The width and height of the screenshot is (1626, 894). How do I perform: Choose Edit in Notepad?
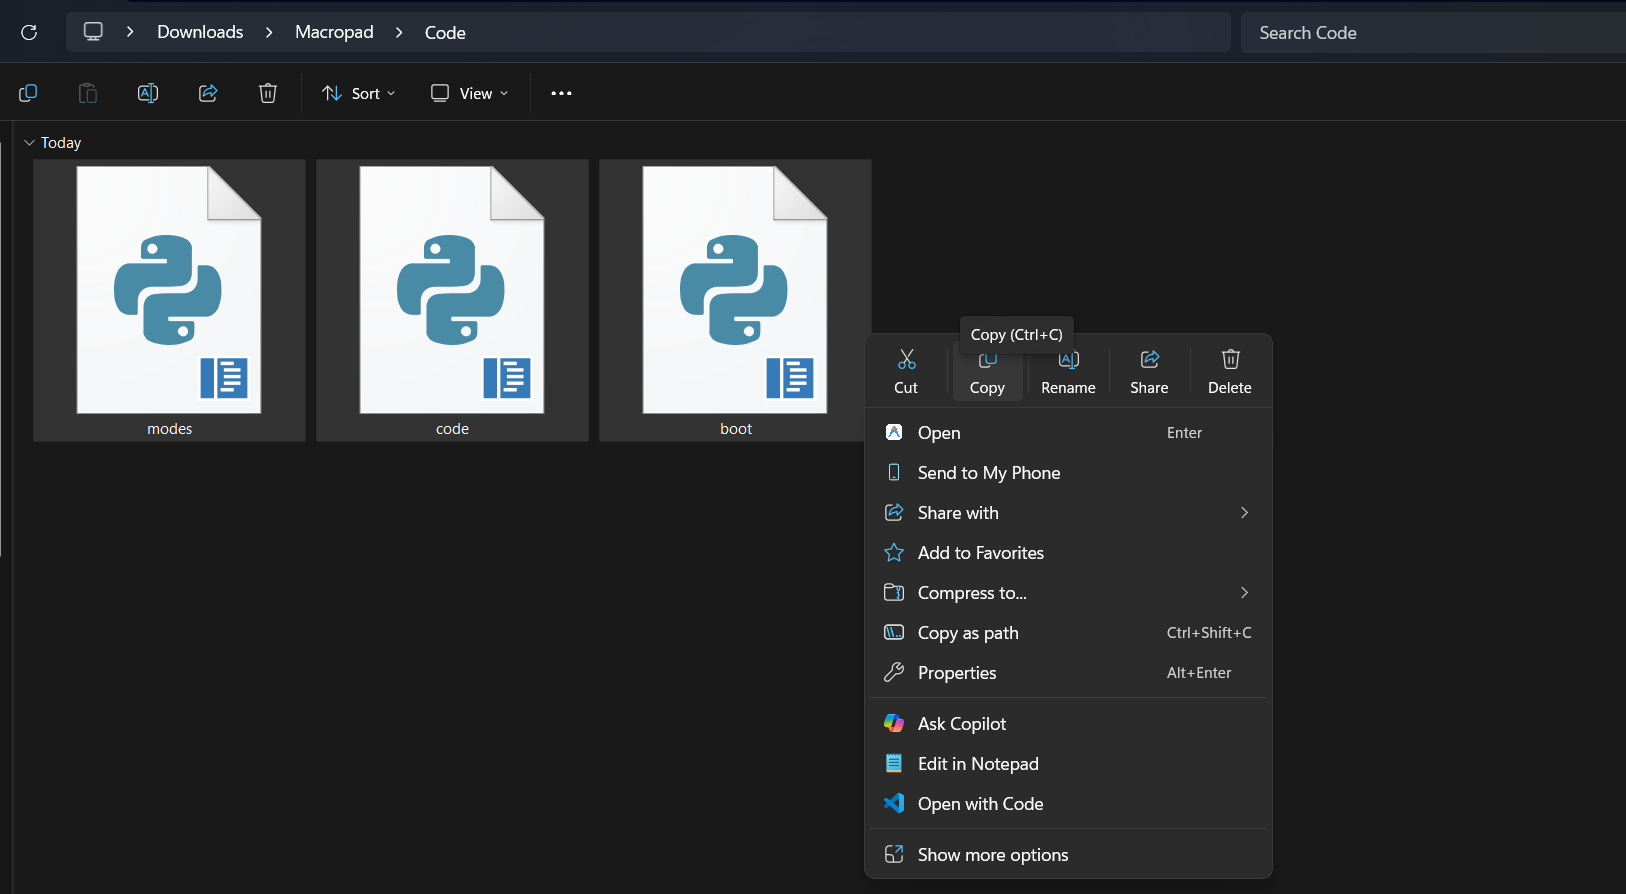pyautogui.click(x=1068, y=764)
